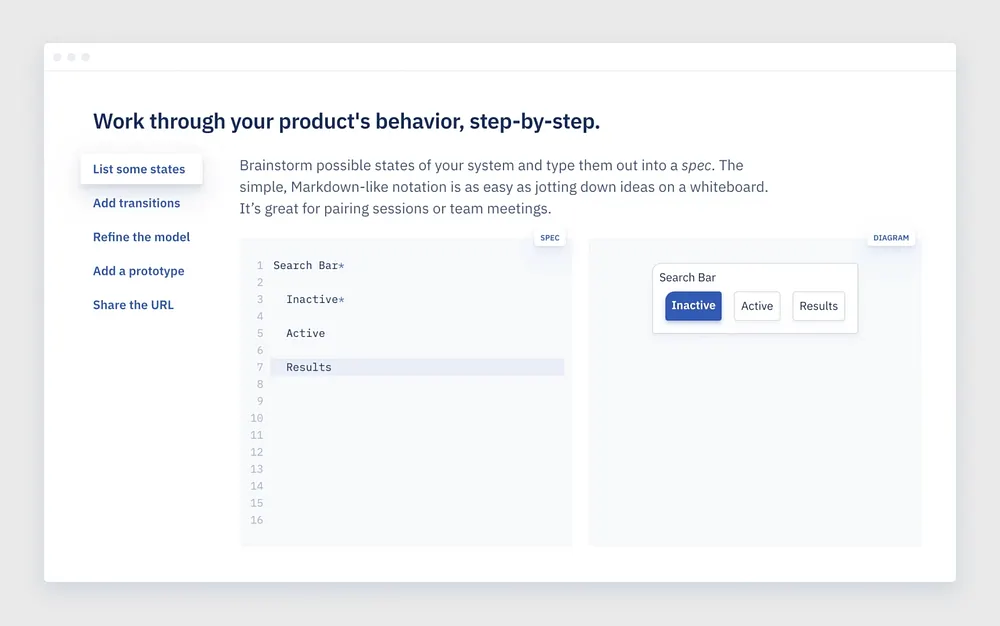The image size is (1000, 626).
Task: Click the first window dot in the title bar
Action: [x=58, y=57]
